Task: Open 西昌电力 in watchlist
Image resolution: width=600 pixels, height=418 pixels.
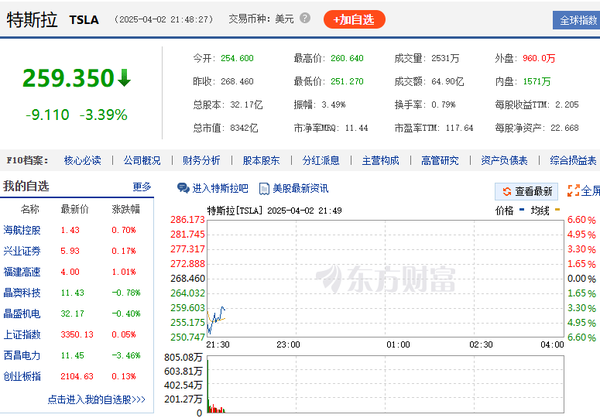Action: tap(22, 355)
